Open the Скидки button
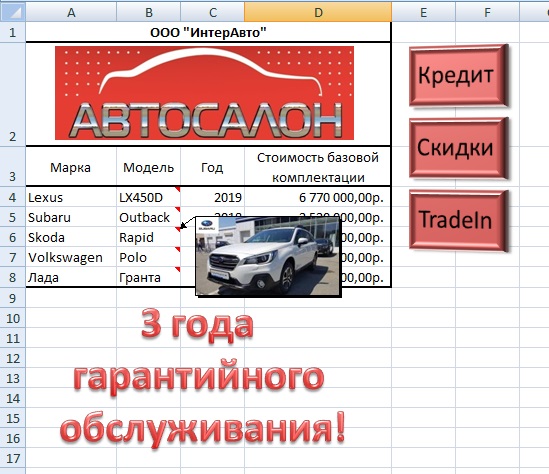The height and width of the screenshot is (474, 549). click(458, 148)
